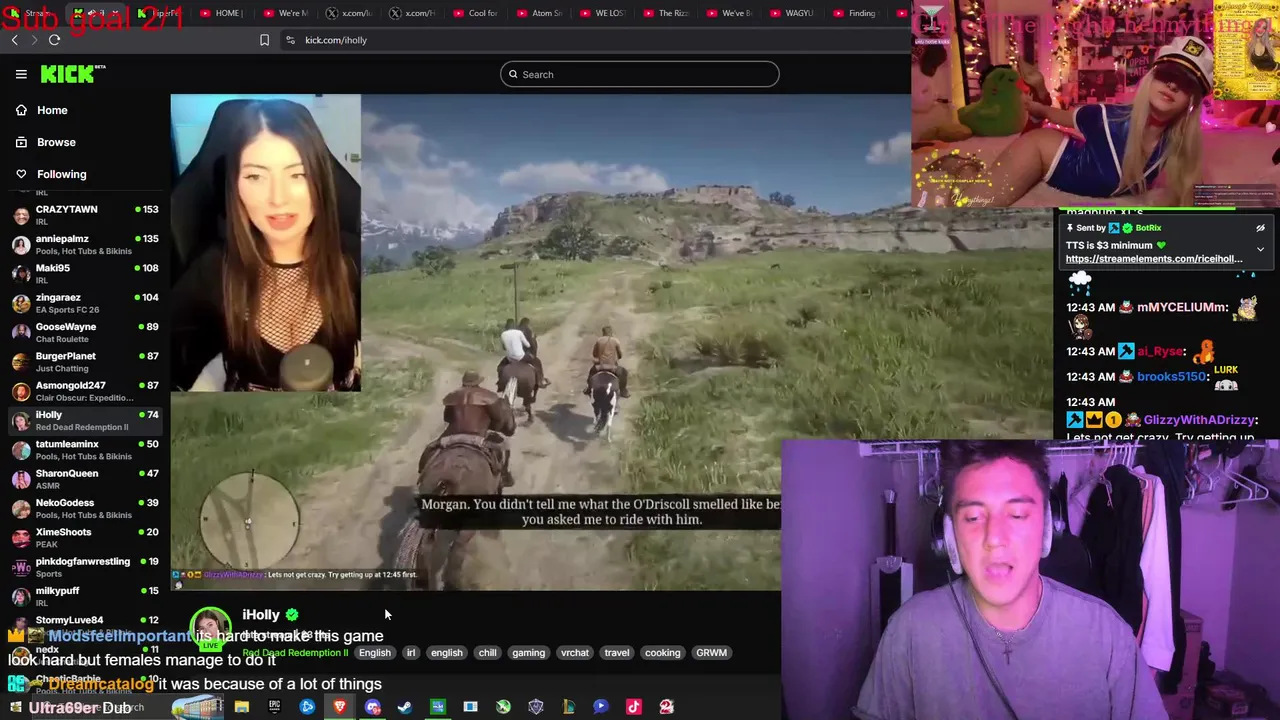Viewport: 1280px width, 720px height.
Task: Reload the page
Action: coord(54,40)
